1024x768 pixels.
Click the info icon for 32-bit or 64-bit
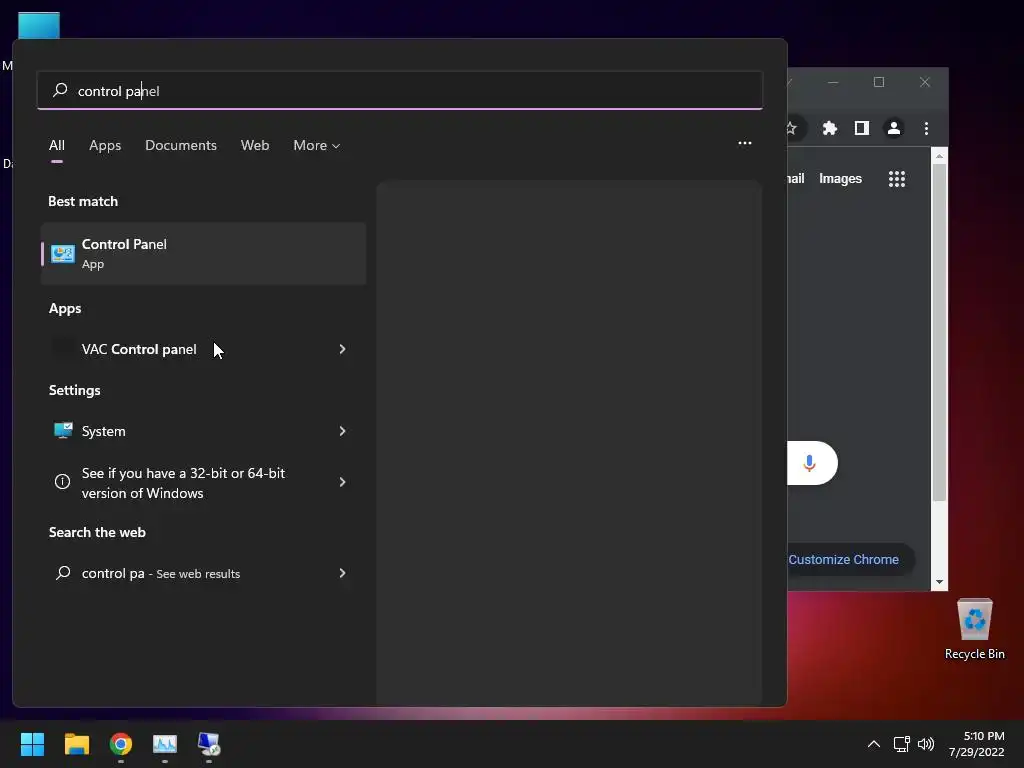(62, 482)
